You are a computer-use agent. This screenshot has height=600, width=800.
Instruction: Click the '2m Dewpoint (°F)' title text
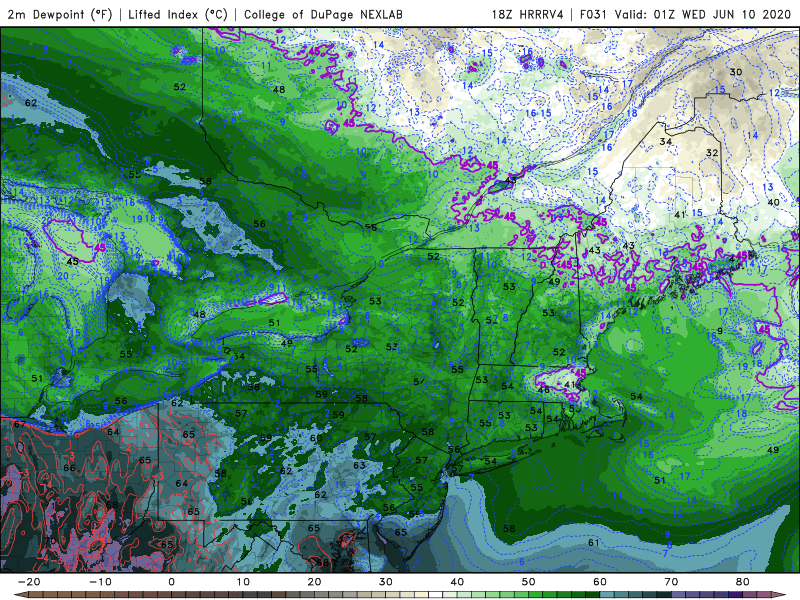59,14
